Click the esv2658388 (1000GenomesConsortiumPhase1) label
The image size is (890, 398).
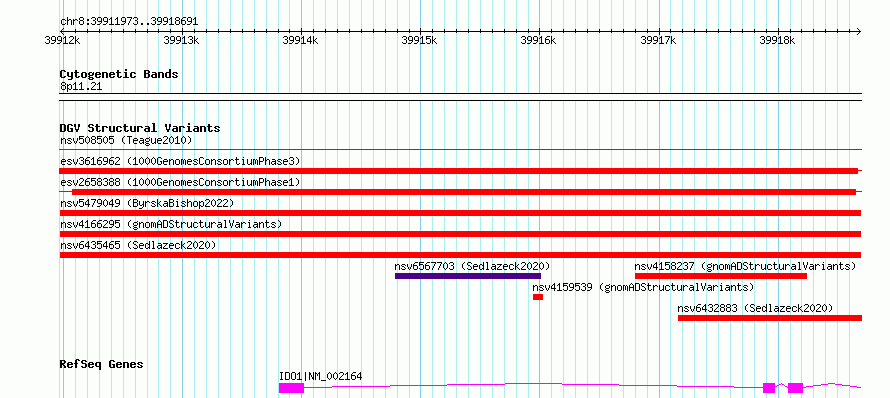180,182
